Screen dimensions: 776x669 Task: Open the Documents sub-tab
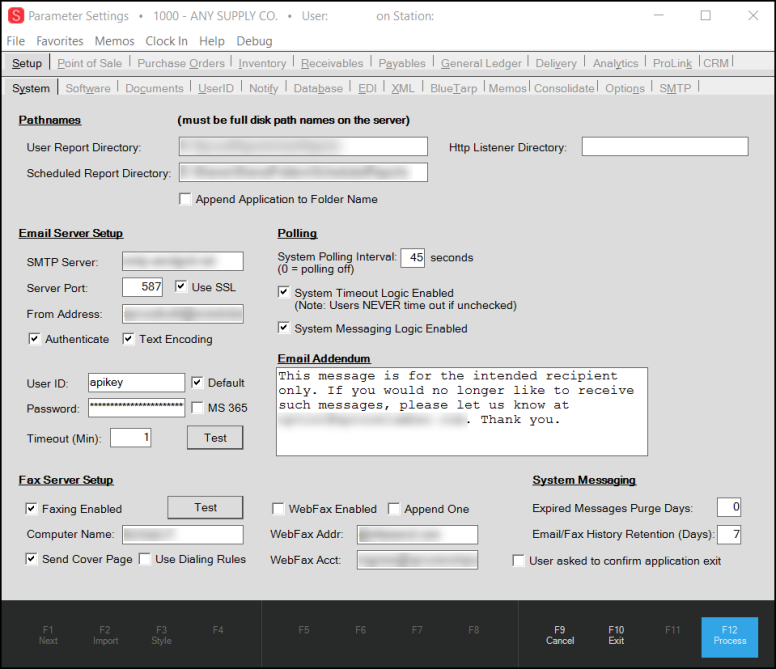154,88
